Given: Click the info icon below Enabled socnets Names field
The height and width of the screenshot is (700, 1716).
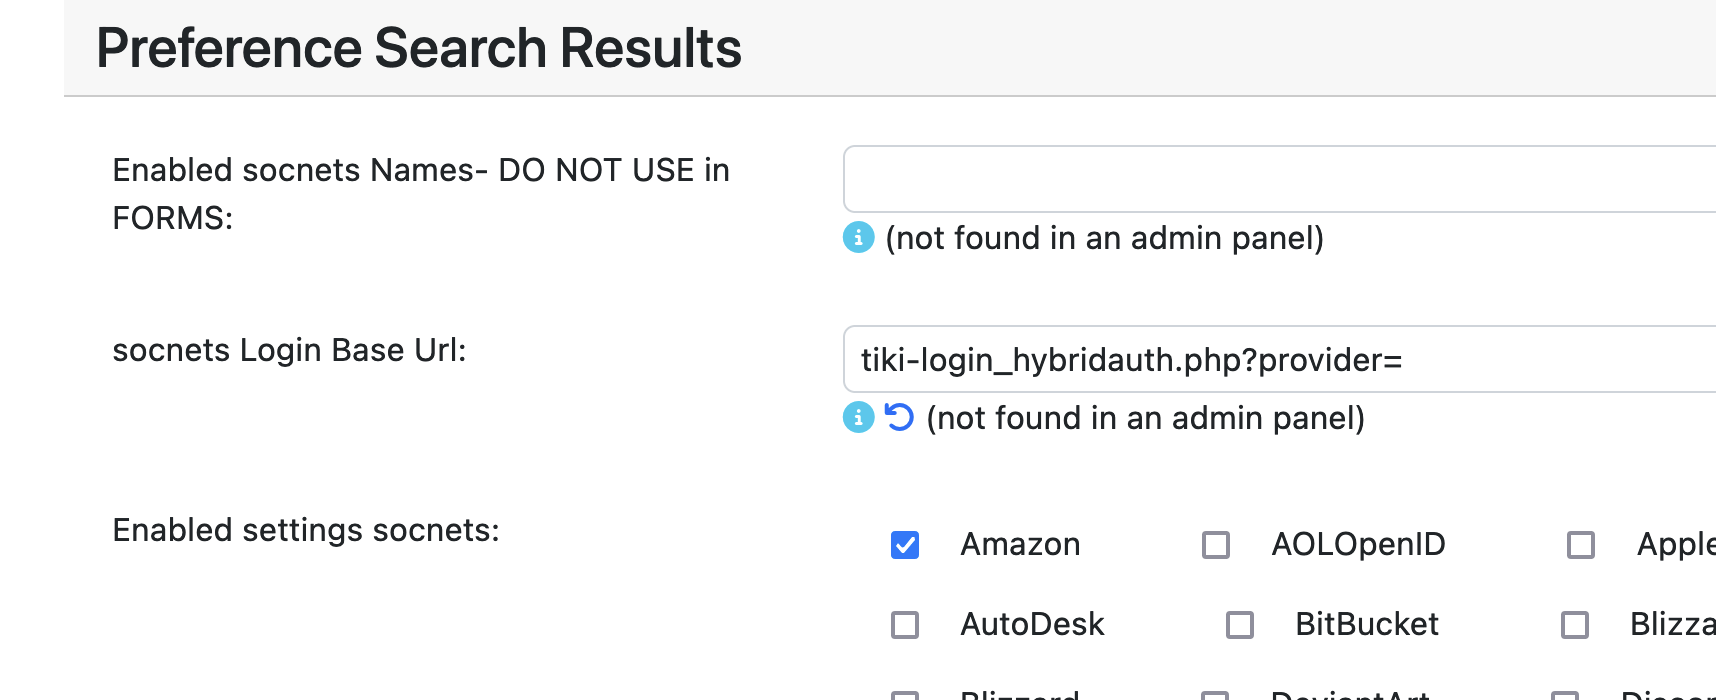Looking at the screenshot, I should pyautogui.click(x=858, y=238).
